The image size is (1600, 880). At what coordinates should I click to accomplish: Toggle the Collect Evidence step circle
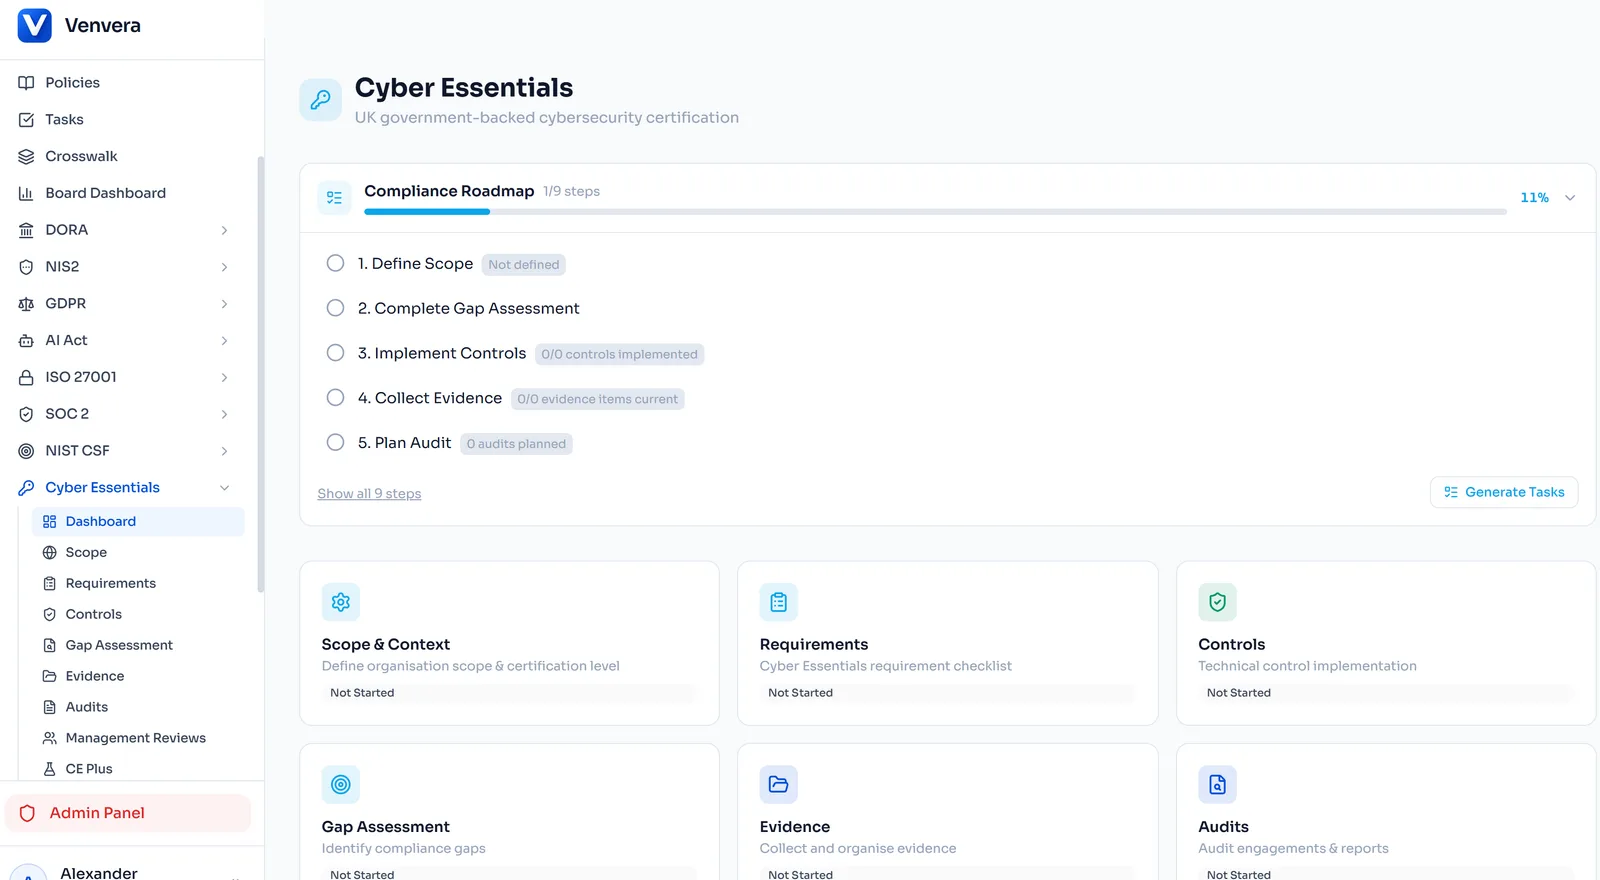(x=336, y=398)
